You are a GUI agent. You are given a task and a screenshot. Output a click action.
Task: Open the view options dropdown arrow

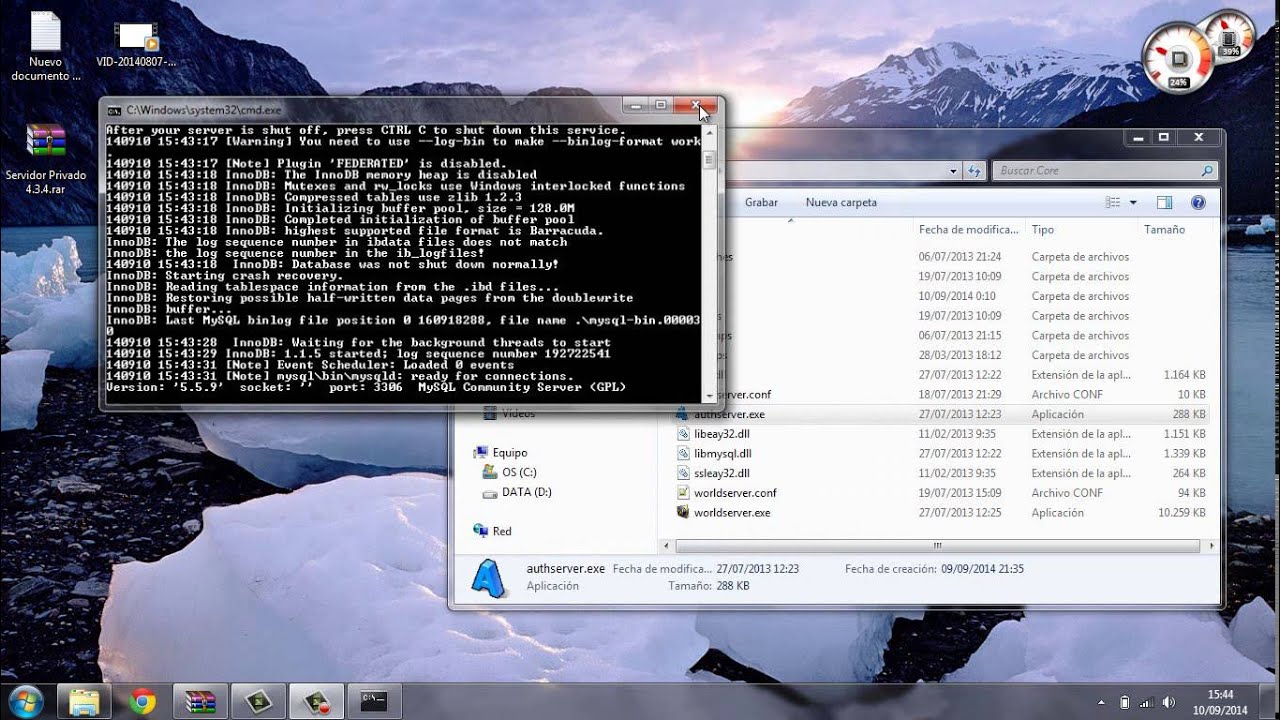[x=1133, y=202]
